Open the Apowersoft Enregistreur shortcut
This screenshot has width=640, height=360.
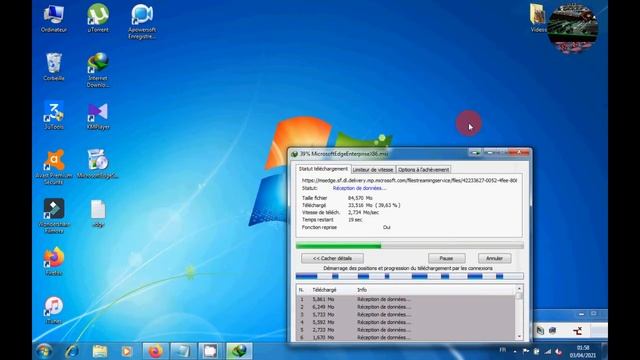(142, 22)
